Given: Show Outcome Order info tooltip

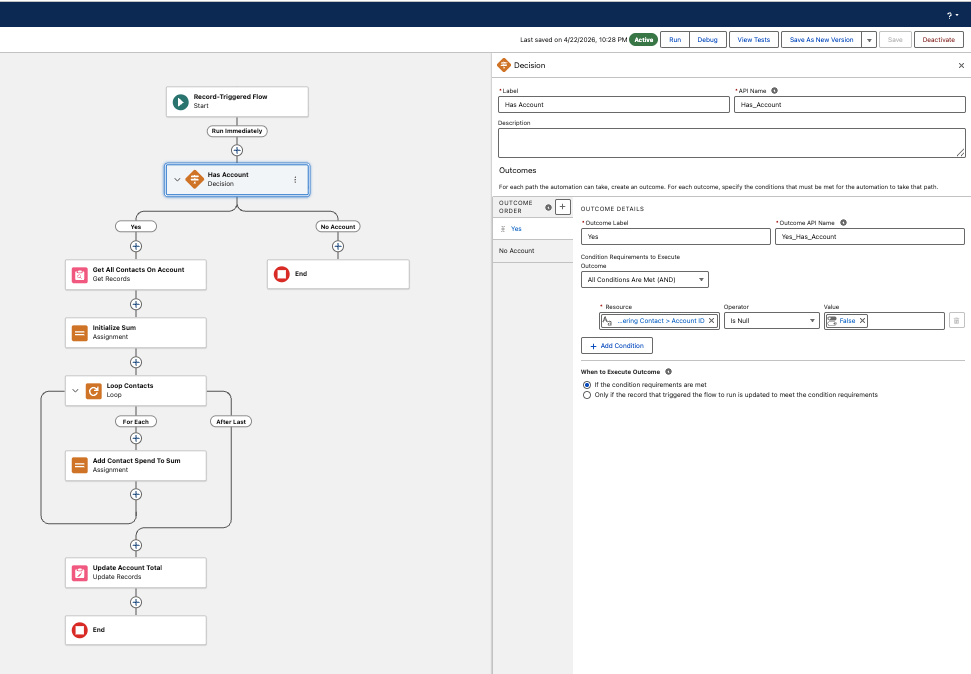Looking at the screenshot, I should click(548, 208).
